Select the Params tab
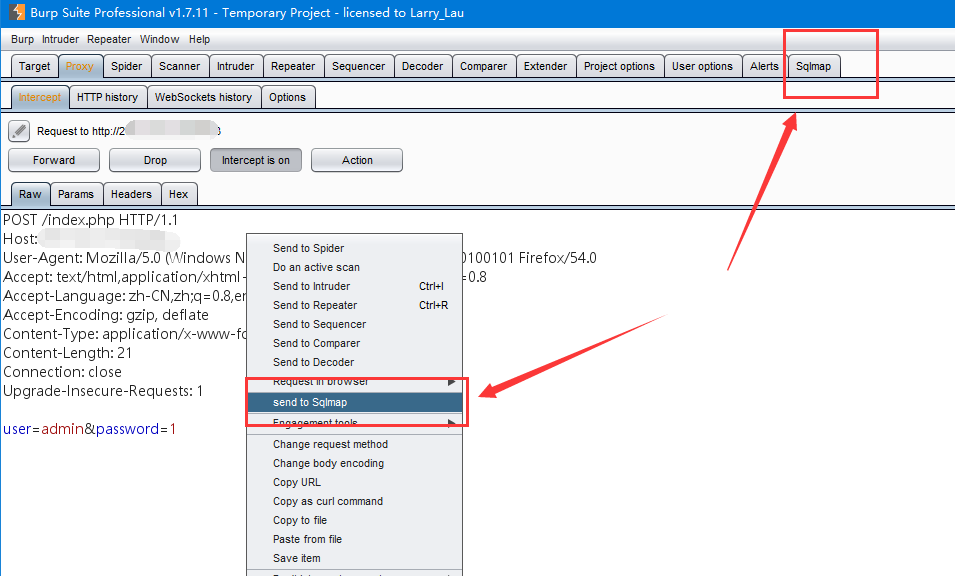 [76, 194]
